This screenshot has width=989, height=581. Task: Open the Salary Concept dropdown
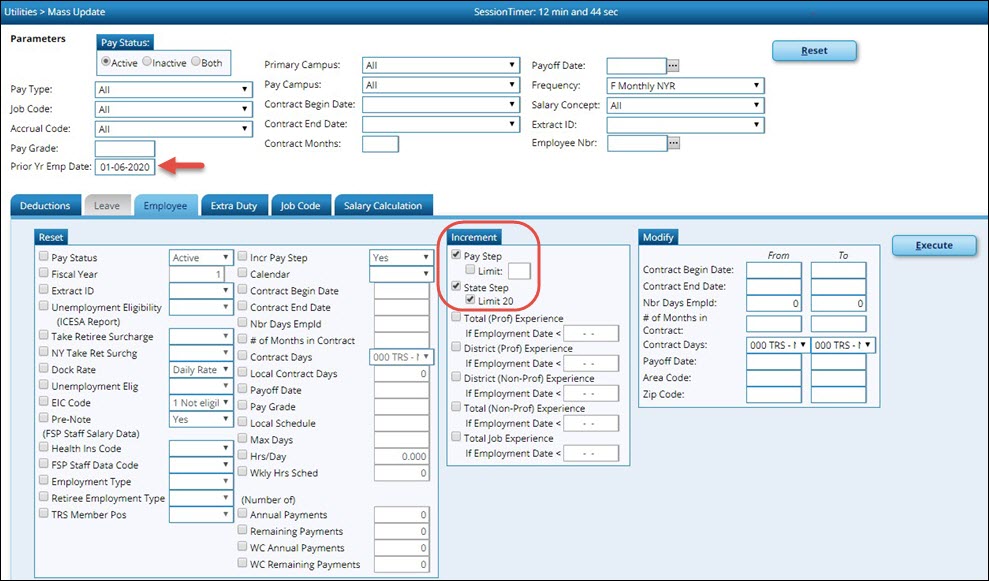[685, 105]
